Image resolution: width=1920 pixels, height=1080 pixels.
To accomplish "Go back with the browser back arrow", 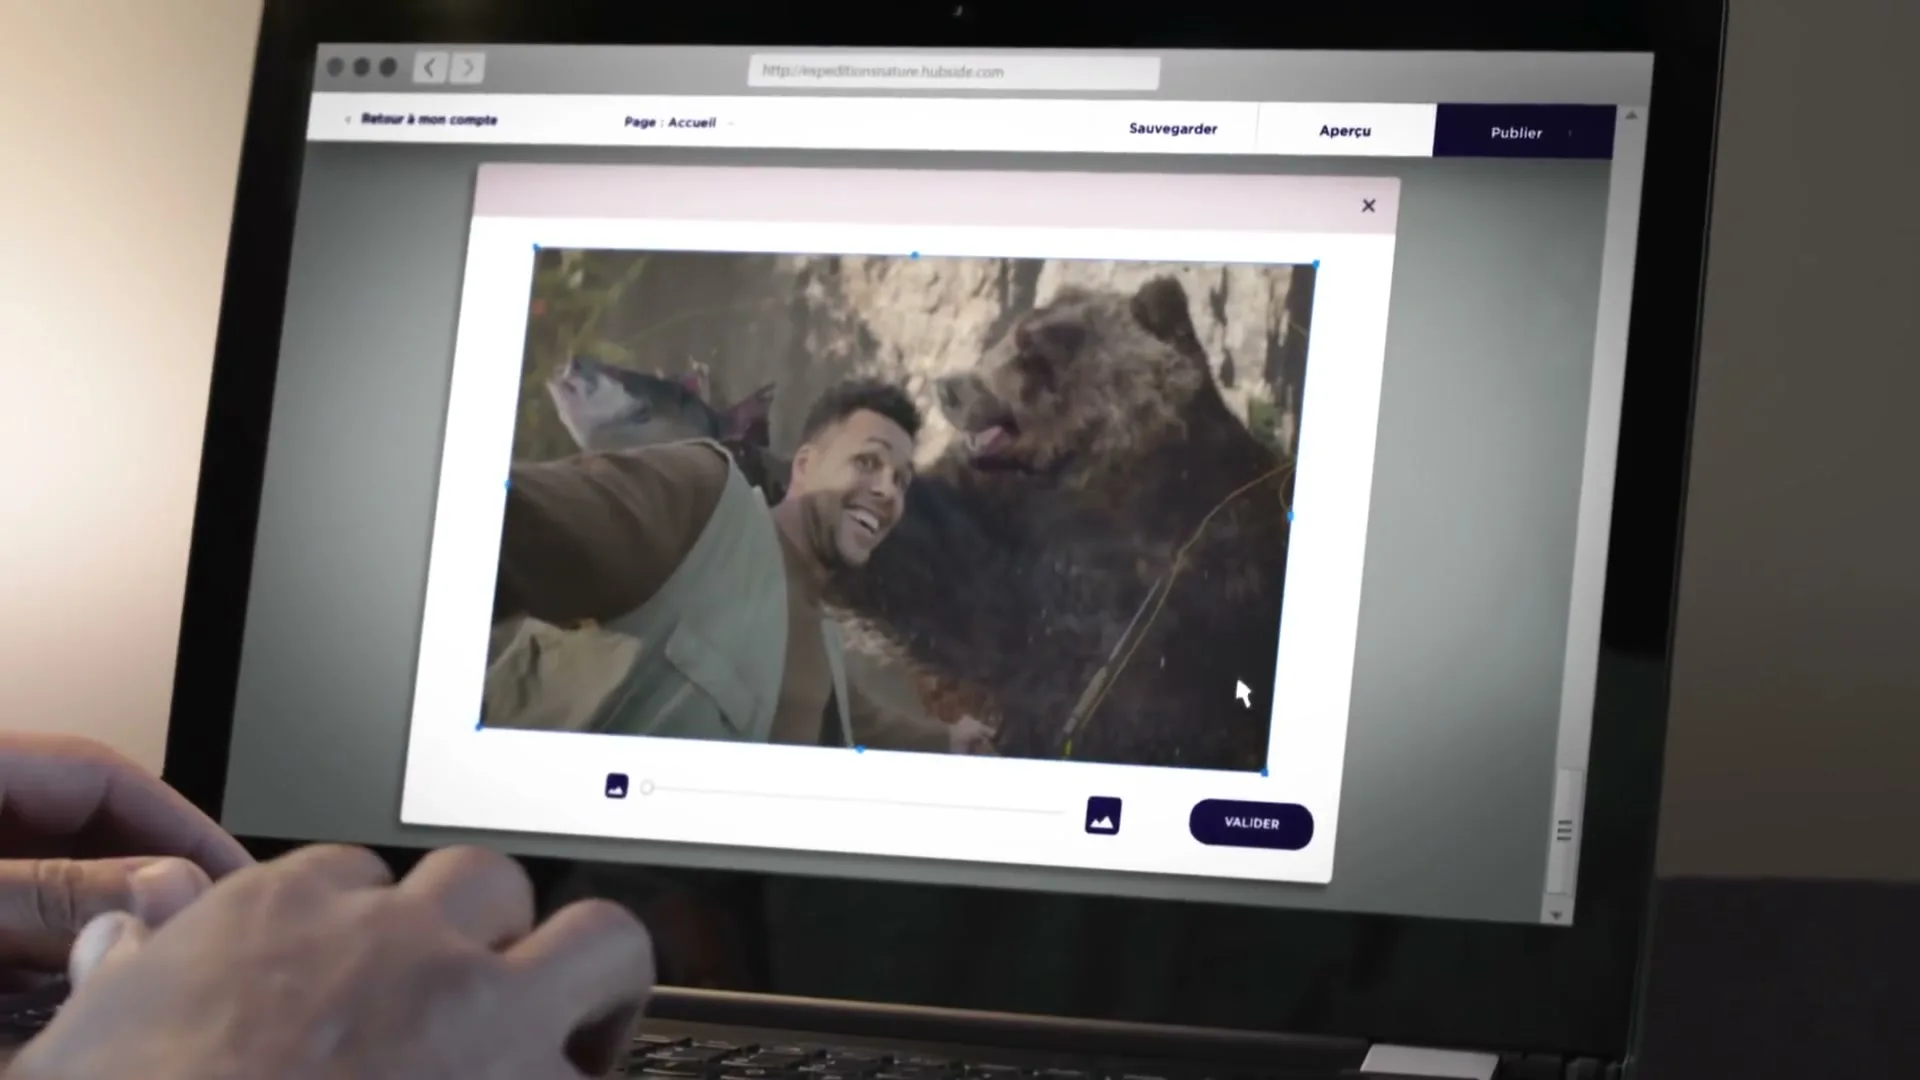I will click(430, 67).
